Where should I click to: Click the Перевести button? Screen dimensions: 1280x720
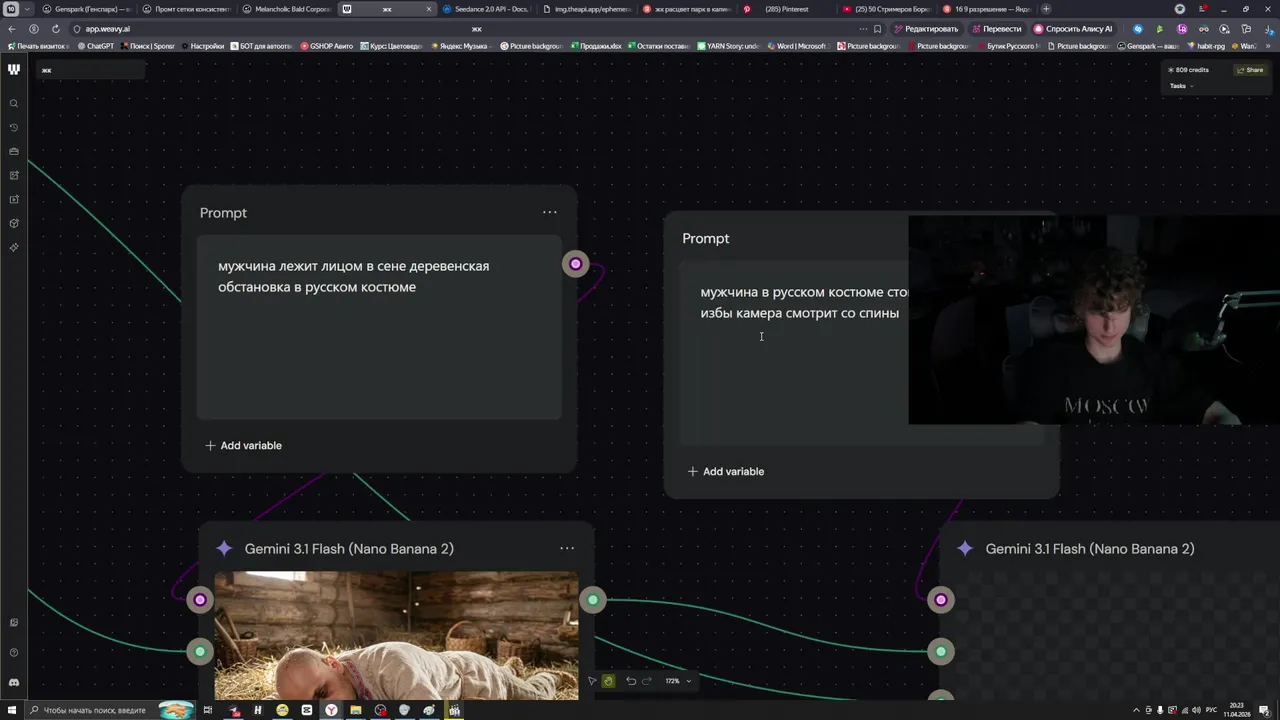(x=996, y=29)
